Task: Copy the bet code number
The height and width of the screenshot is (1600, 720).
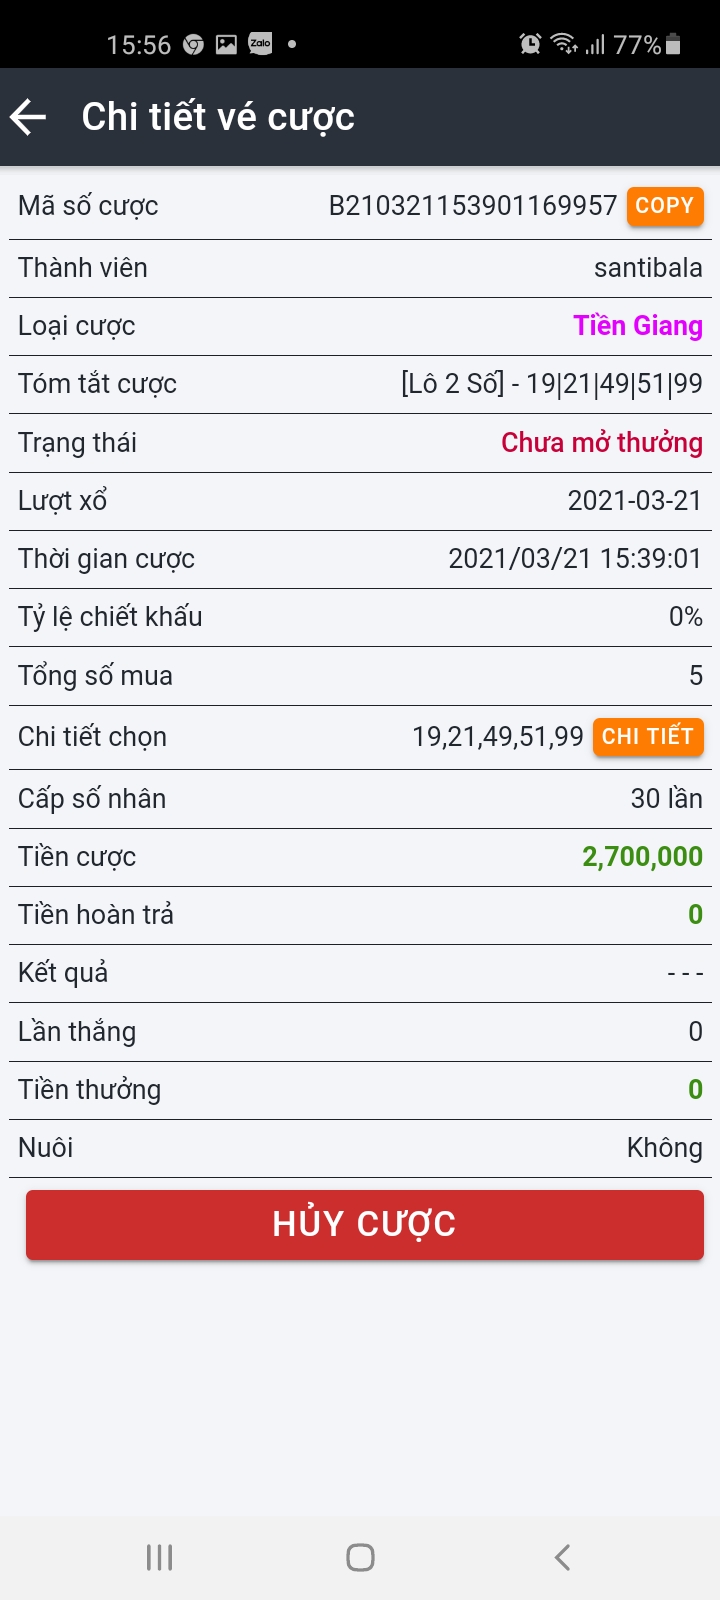Action: (665, 206)
